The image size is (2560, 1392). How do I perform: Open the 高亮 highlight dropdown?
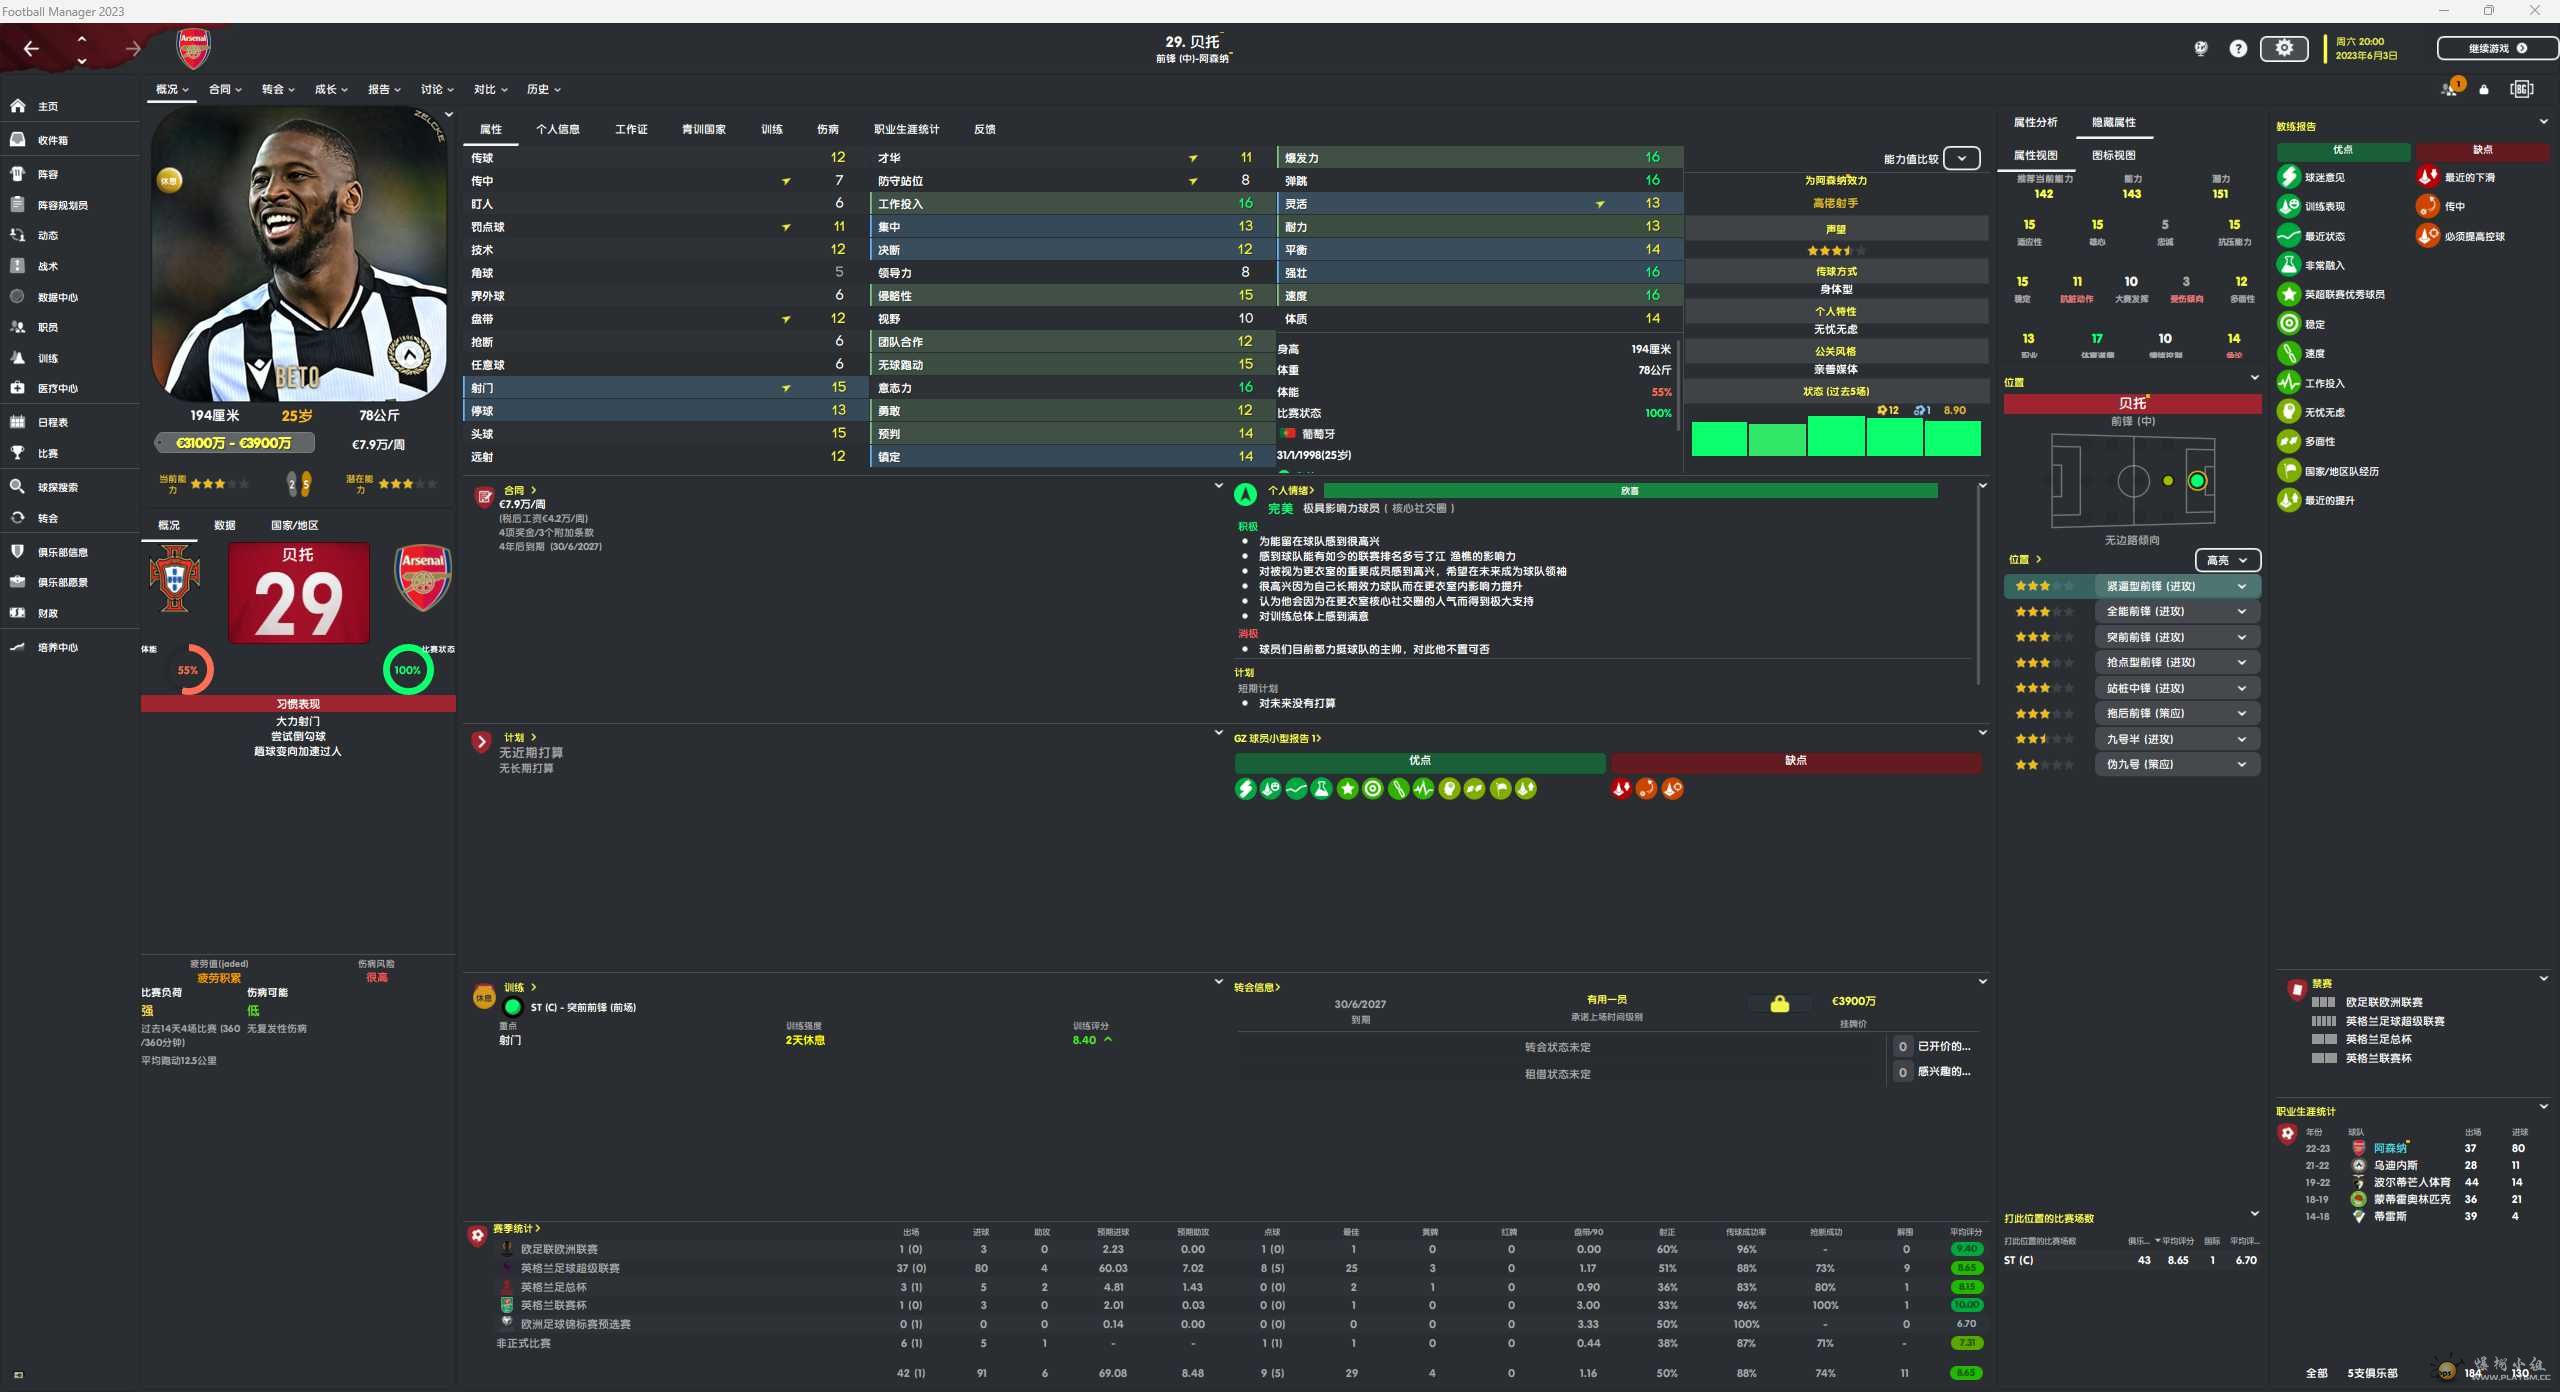click(2226, 560)
